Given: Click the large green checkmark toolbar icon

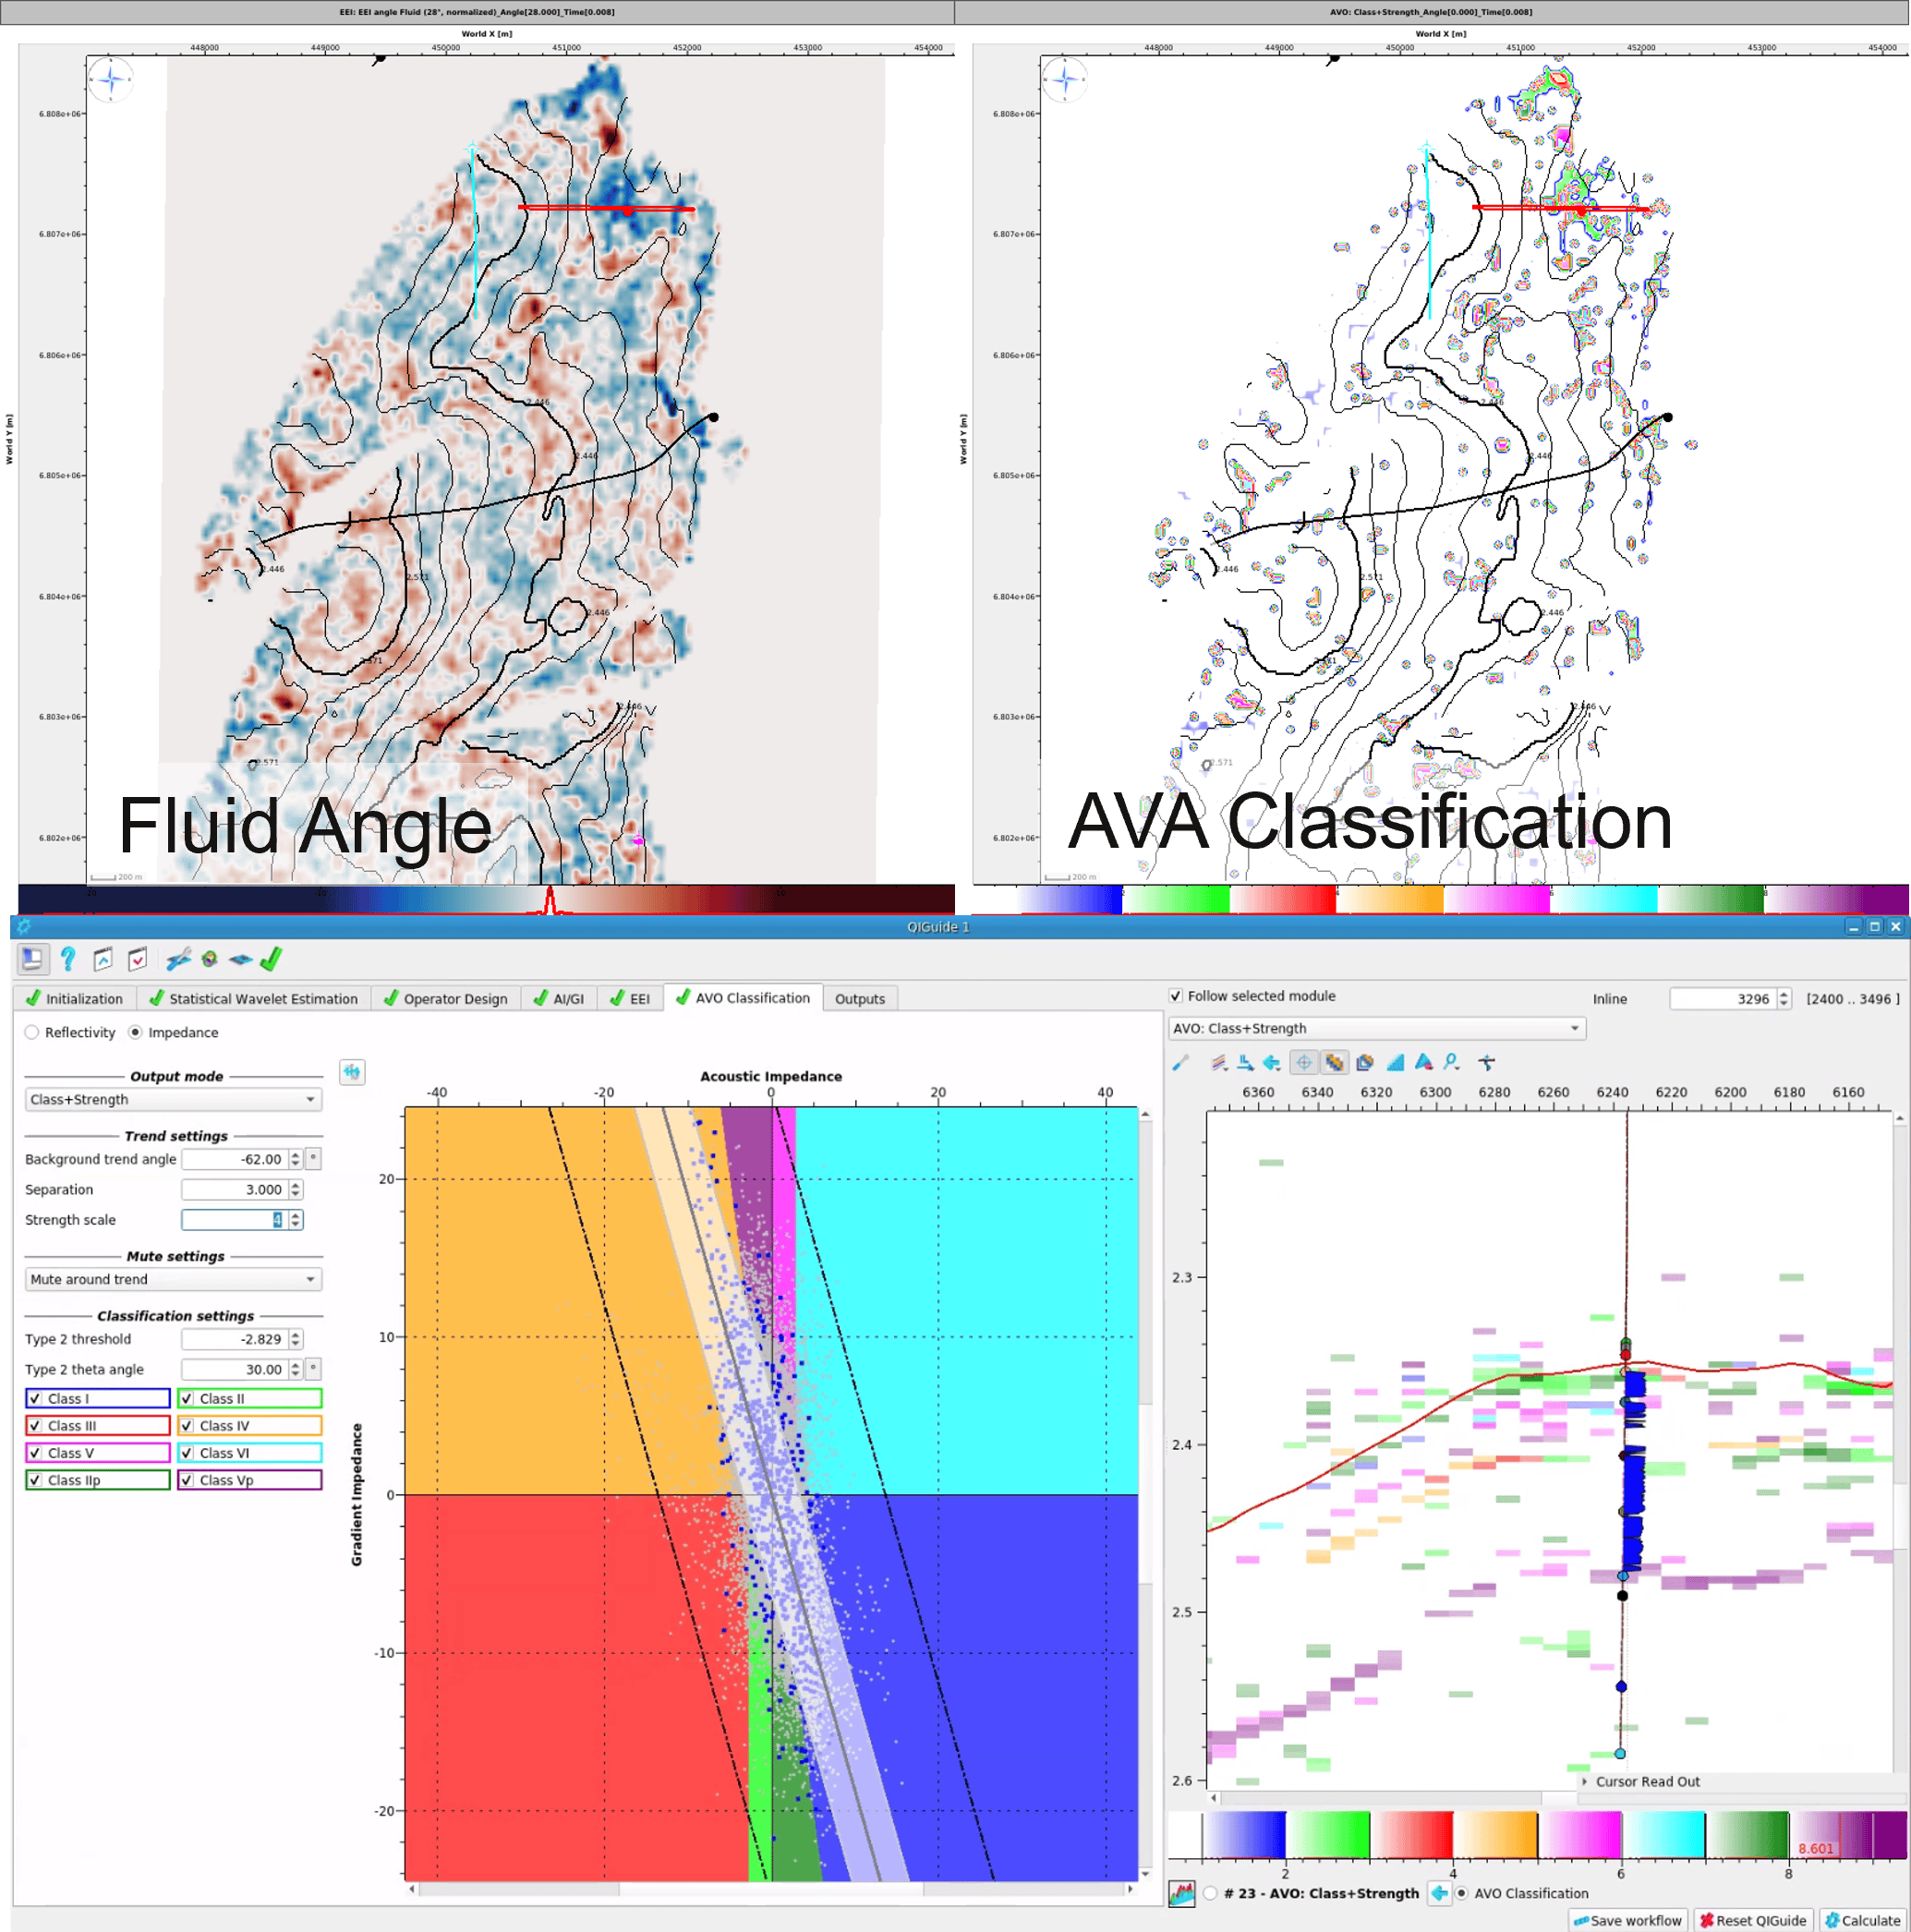Looking at the screenshot, I should pos(271,959).
